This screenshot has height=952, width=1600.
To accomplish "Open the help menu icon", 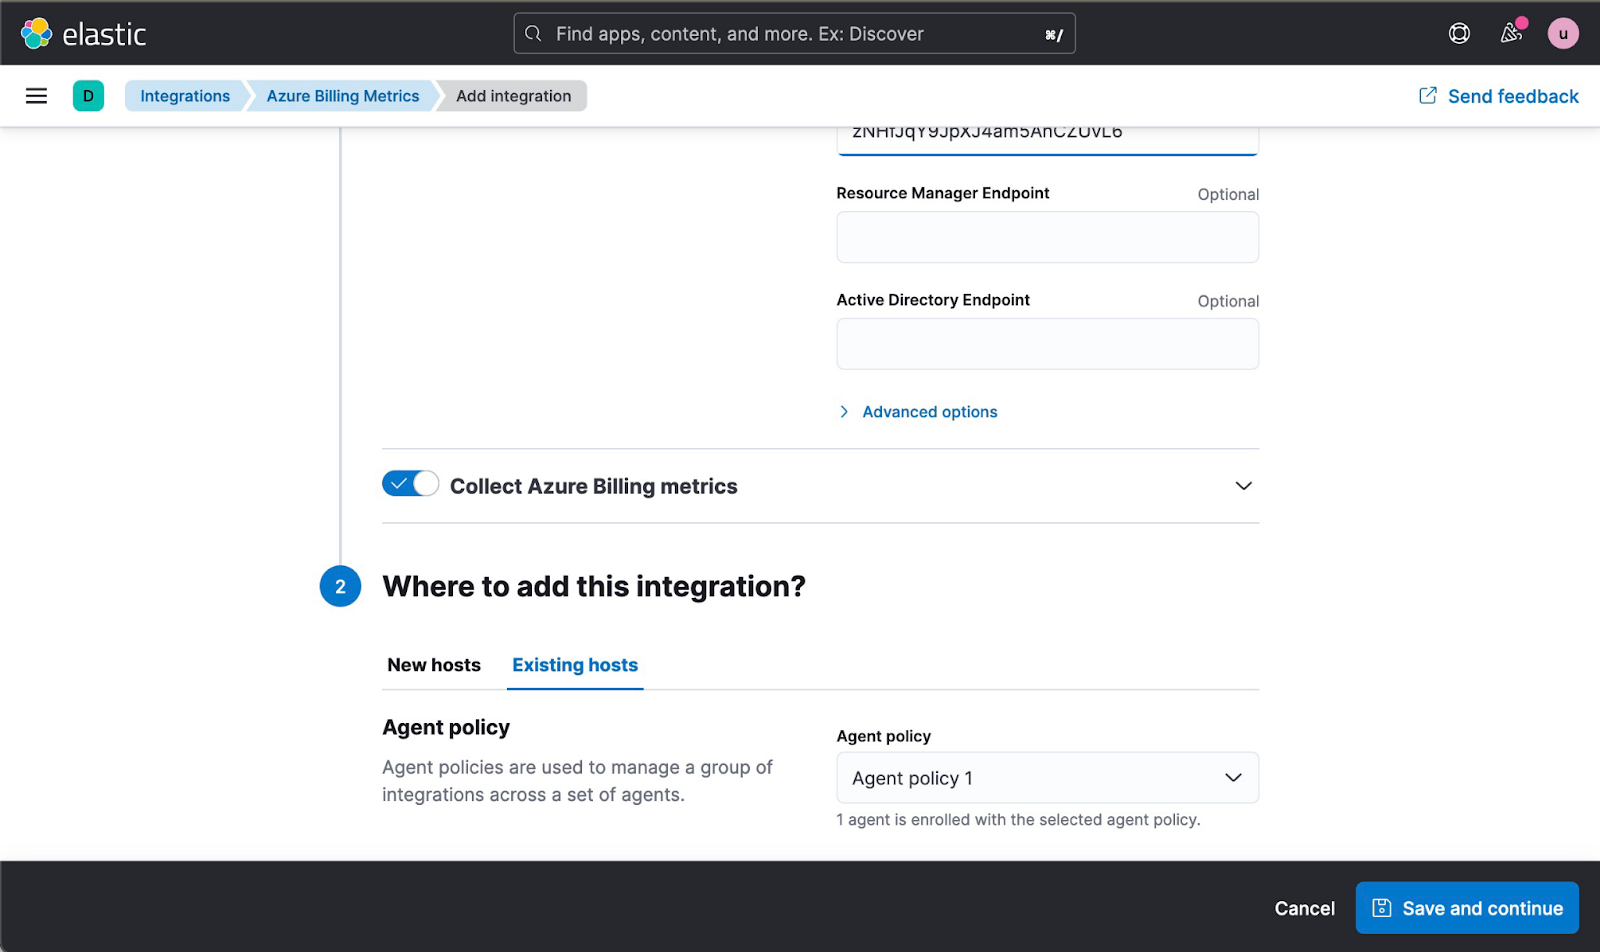I will click(1459, 33).
